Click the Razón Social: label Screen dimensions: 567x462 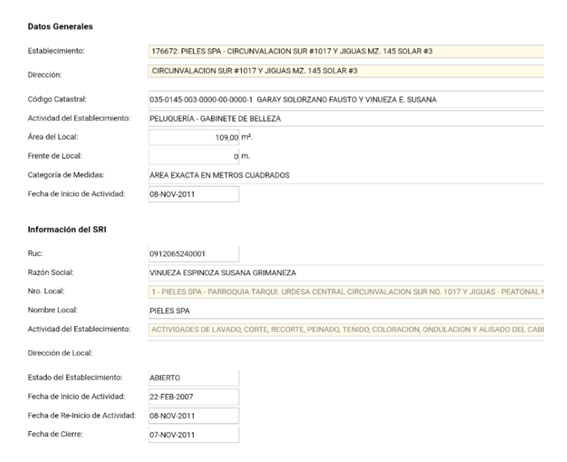pyautogui.click(x=51, y=272)
